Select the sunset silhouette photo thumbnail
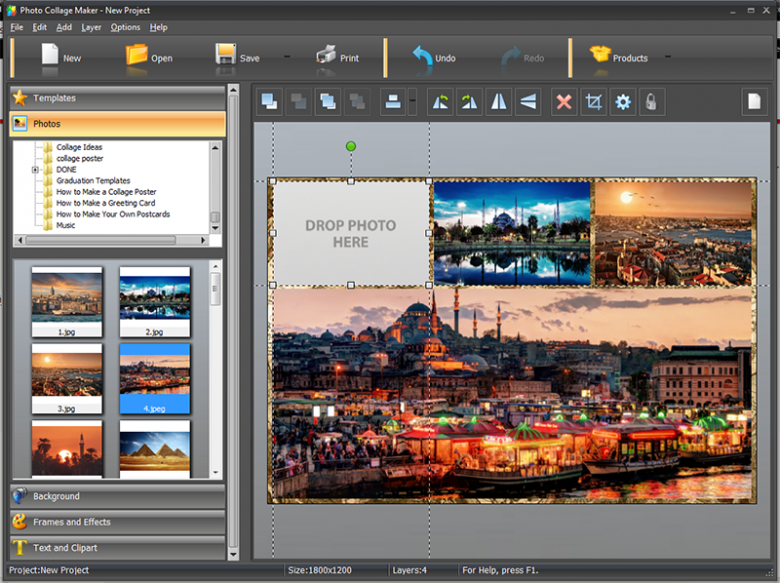The image size is (780, 583). (67, 449)
